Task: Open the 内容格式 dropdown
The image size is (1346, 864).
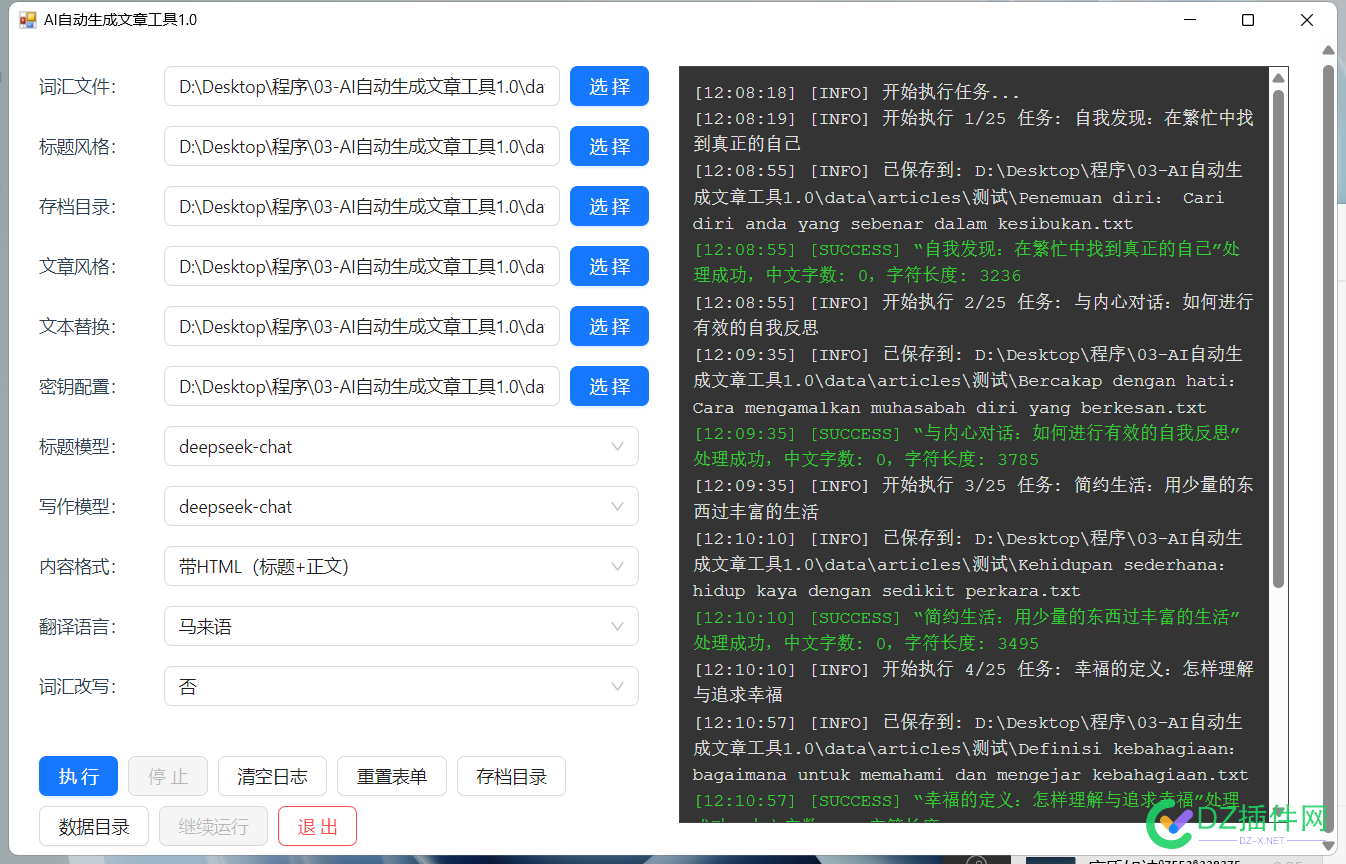Action: [401, 566]
